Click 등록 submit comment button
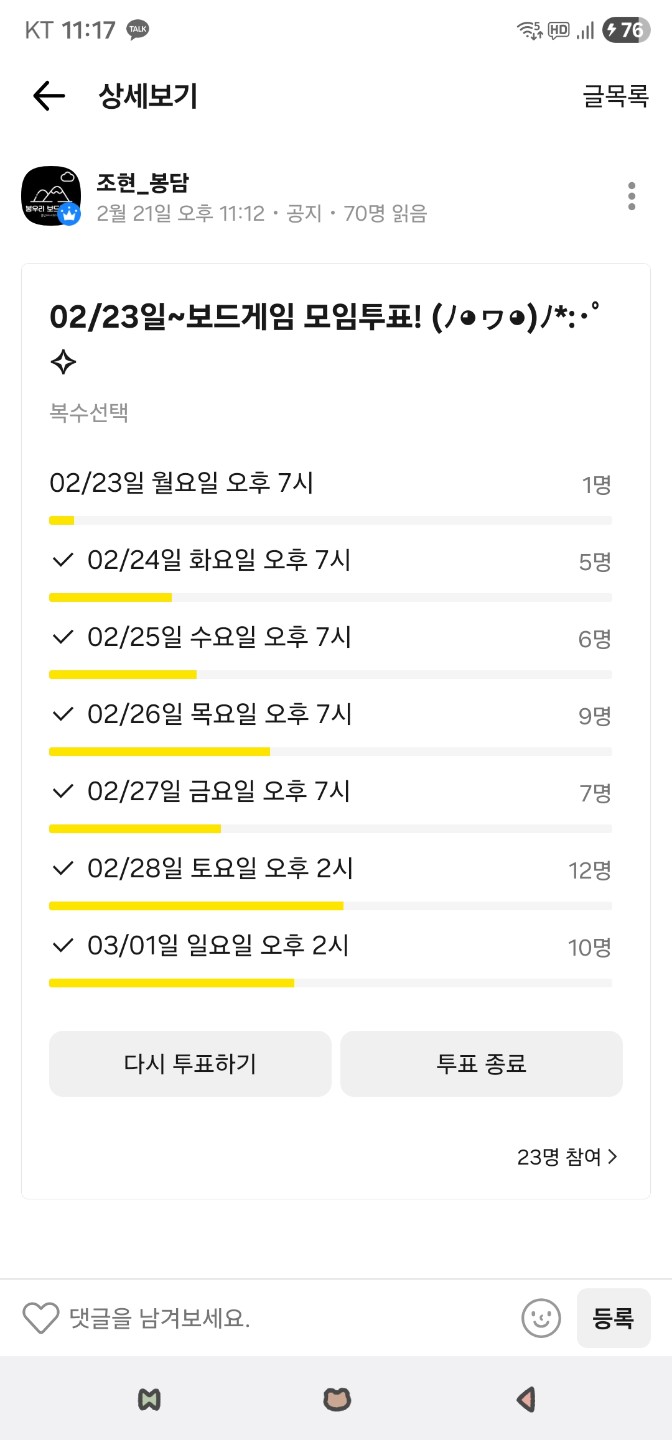The height and width of the screenshot is (1440, 672). point(613,1318)
